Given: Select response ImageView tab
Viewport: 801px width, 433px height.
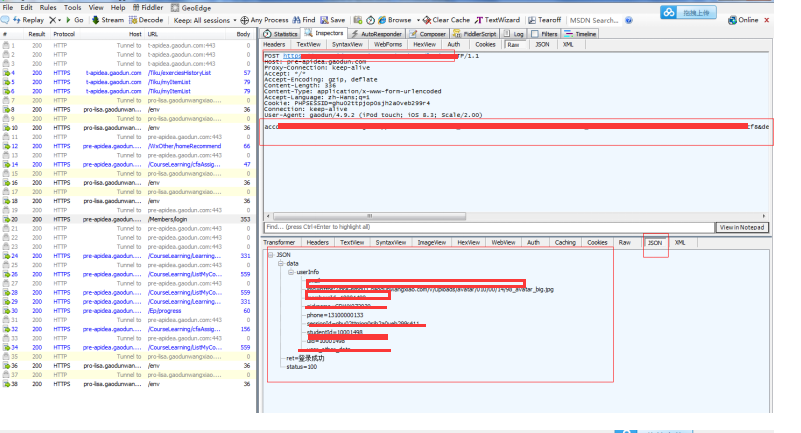Looking at the screenshot, I should pos(432,243).
